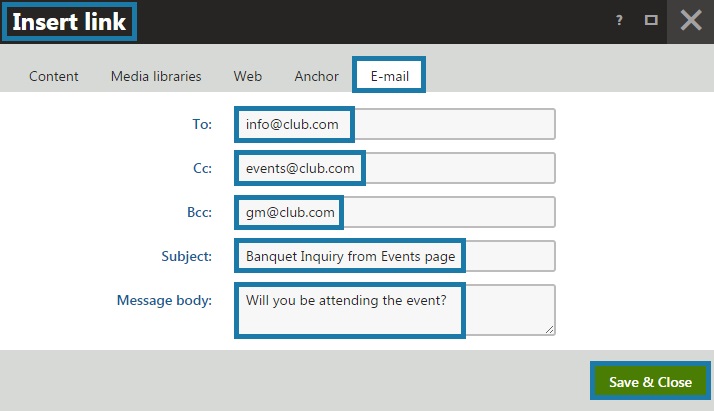Click the "To:" field label
Viewport: 714px width, 411px height.
[x=202, y=124]
